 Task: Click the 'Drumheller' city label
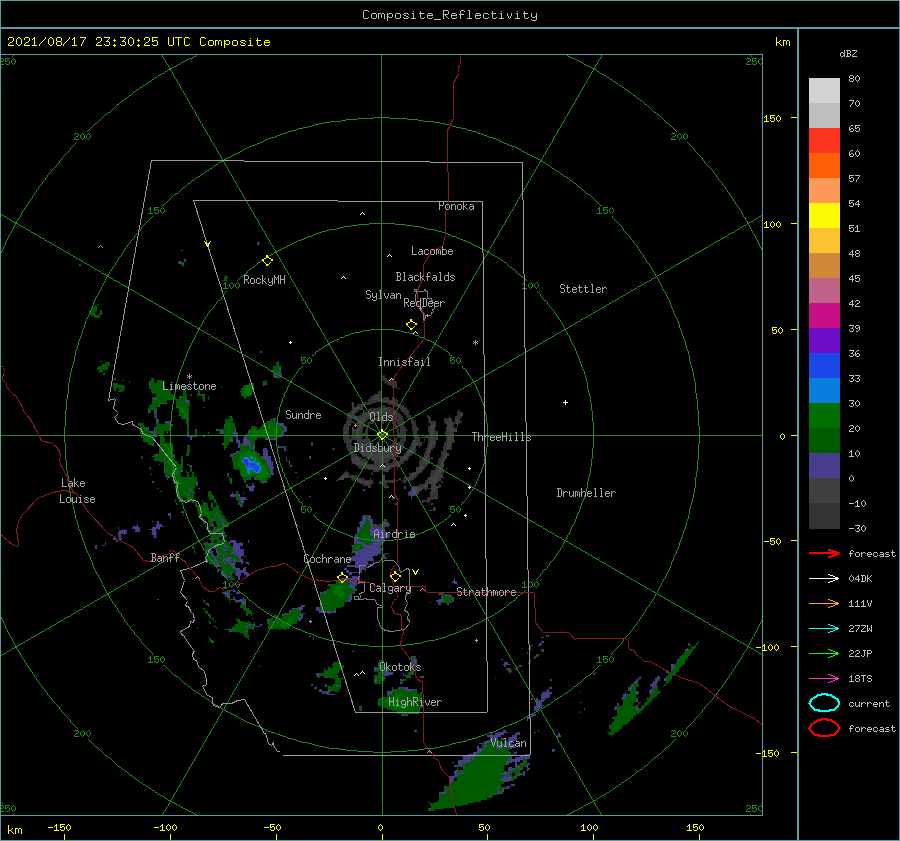[586, 493]
